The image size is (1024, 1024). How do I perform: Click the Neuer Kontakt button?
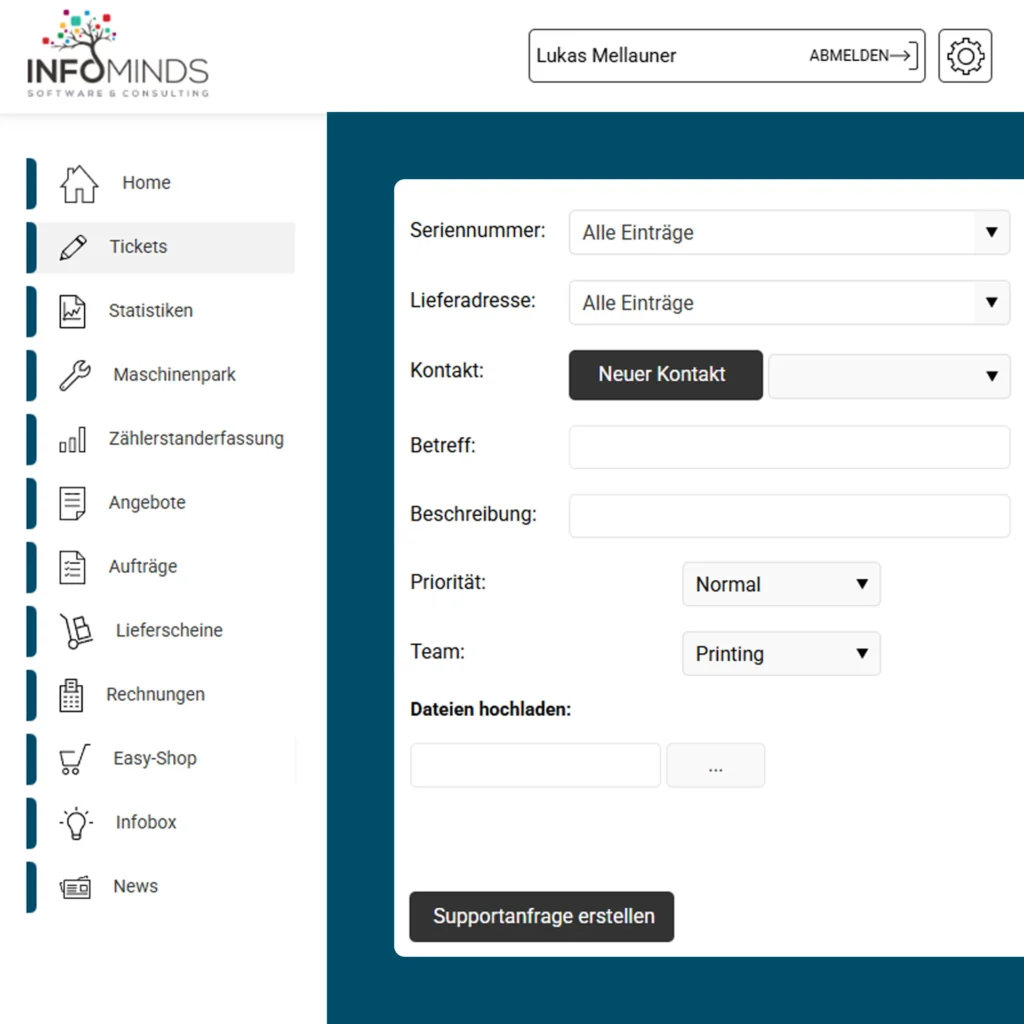(x=665, y=374)
